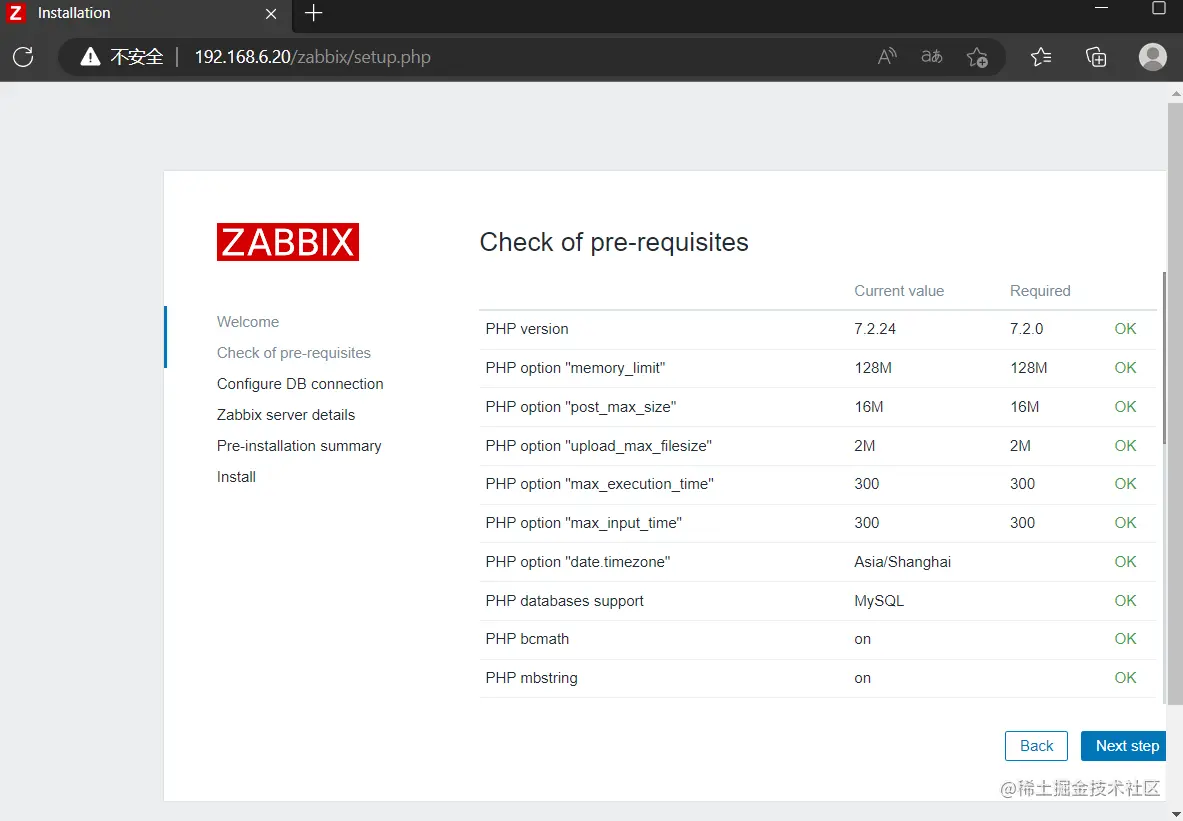
Task: Click the 'PHP bcmath' row label
Action: (527, 638)
